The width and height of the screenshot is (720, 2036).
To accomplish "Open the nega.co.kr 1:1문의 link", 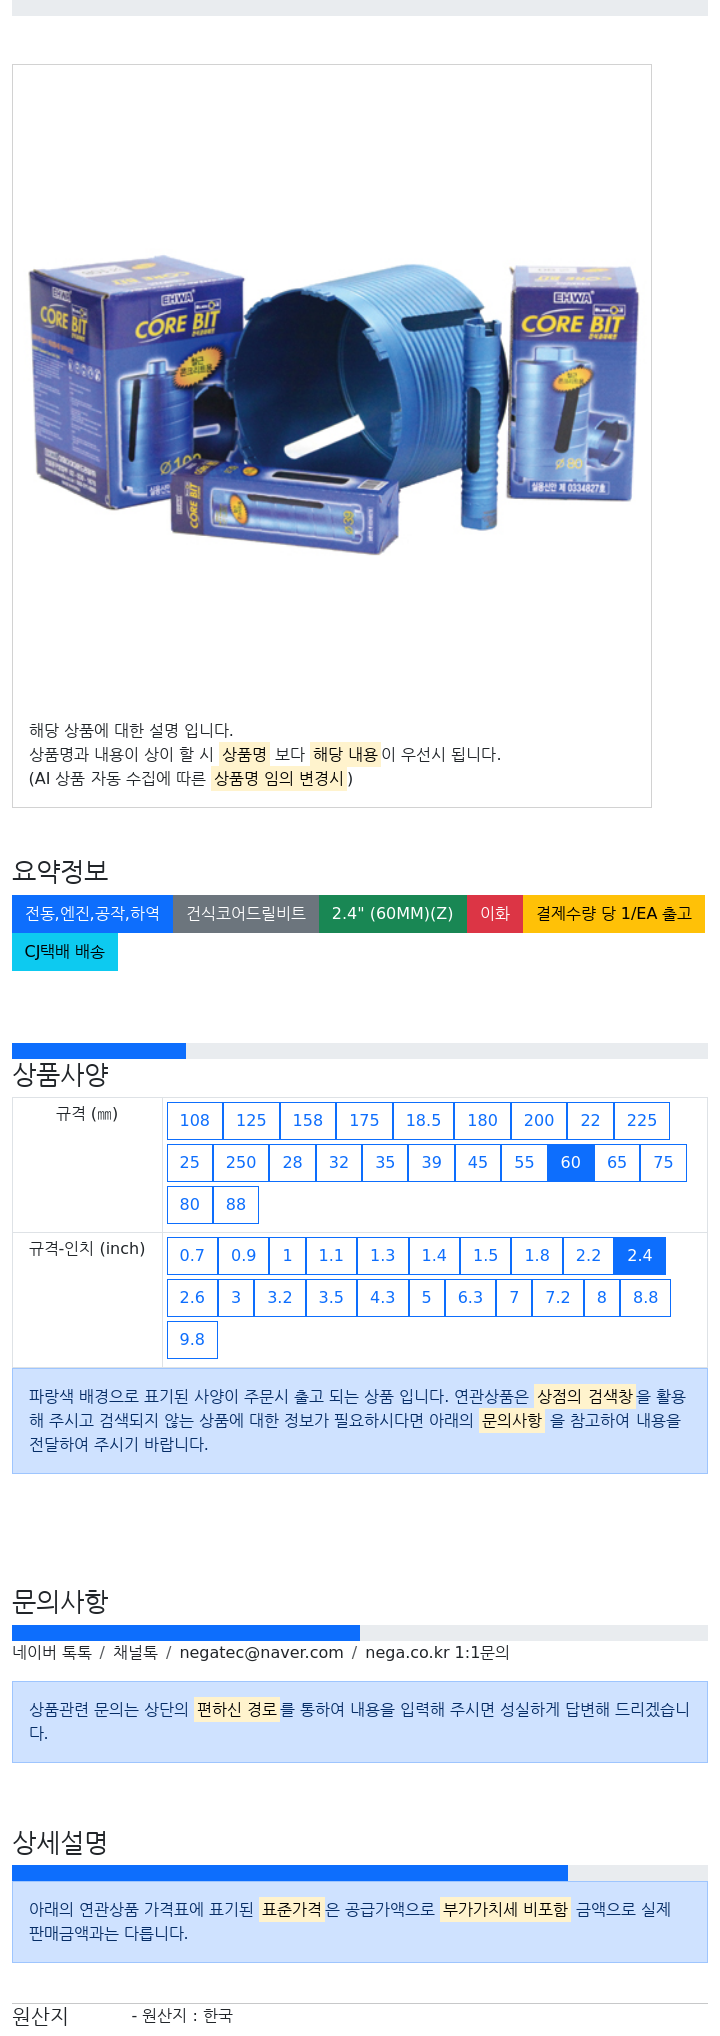I will click(437, 1653).
